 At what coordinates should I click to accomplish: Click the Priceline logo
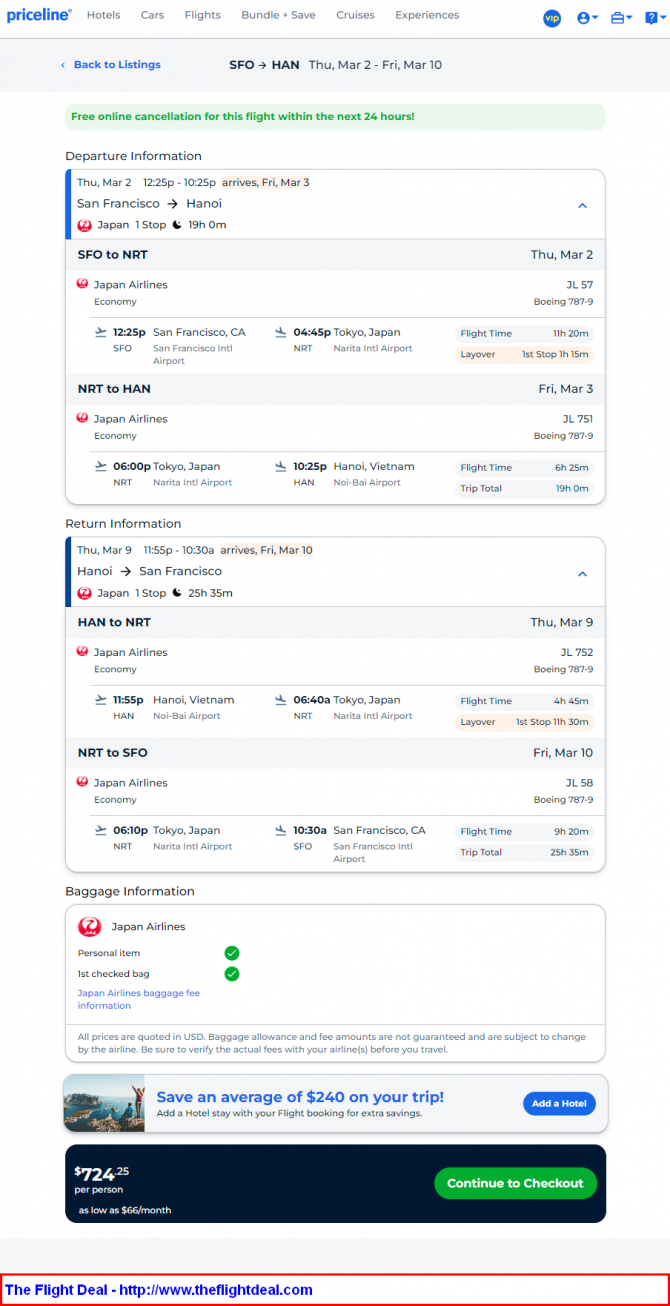coord(39,15)
